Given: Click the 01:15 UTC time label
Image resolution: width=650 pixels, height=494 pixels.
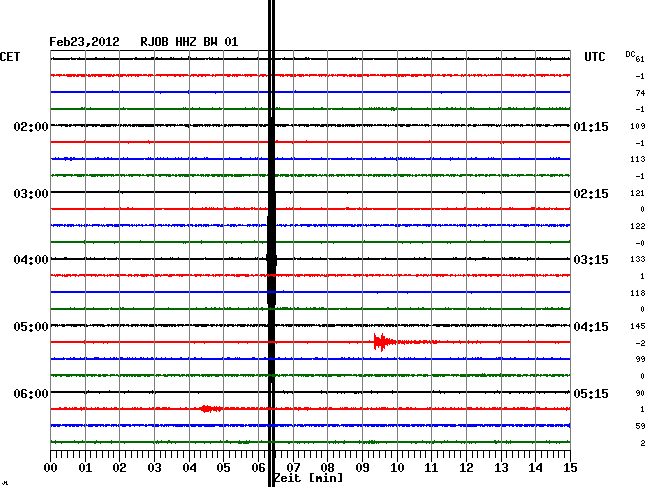Looking at the screenshot, I should pos(591,126).
